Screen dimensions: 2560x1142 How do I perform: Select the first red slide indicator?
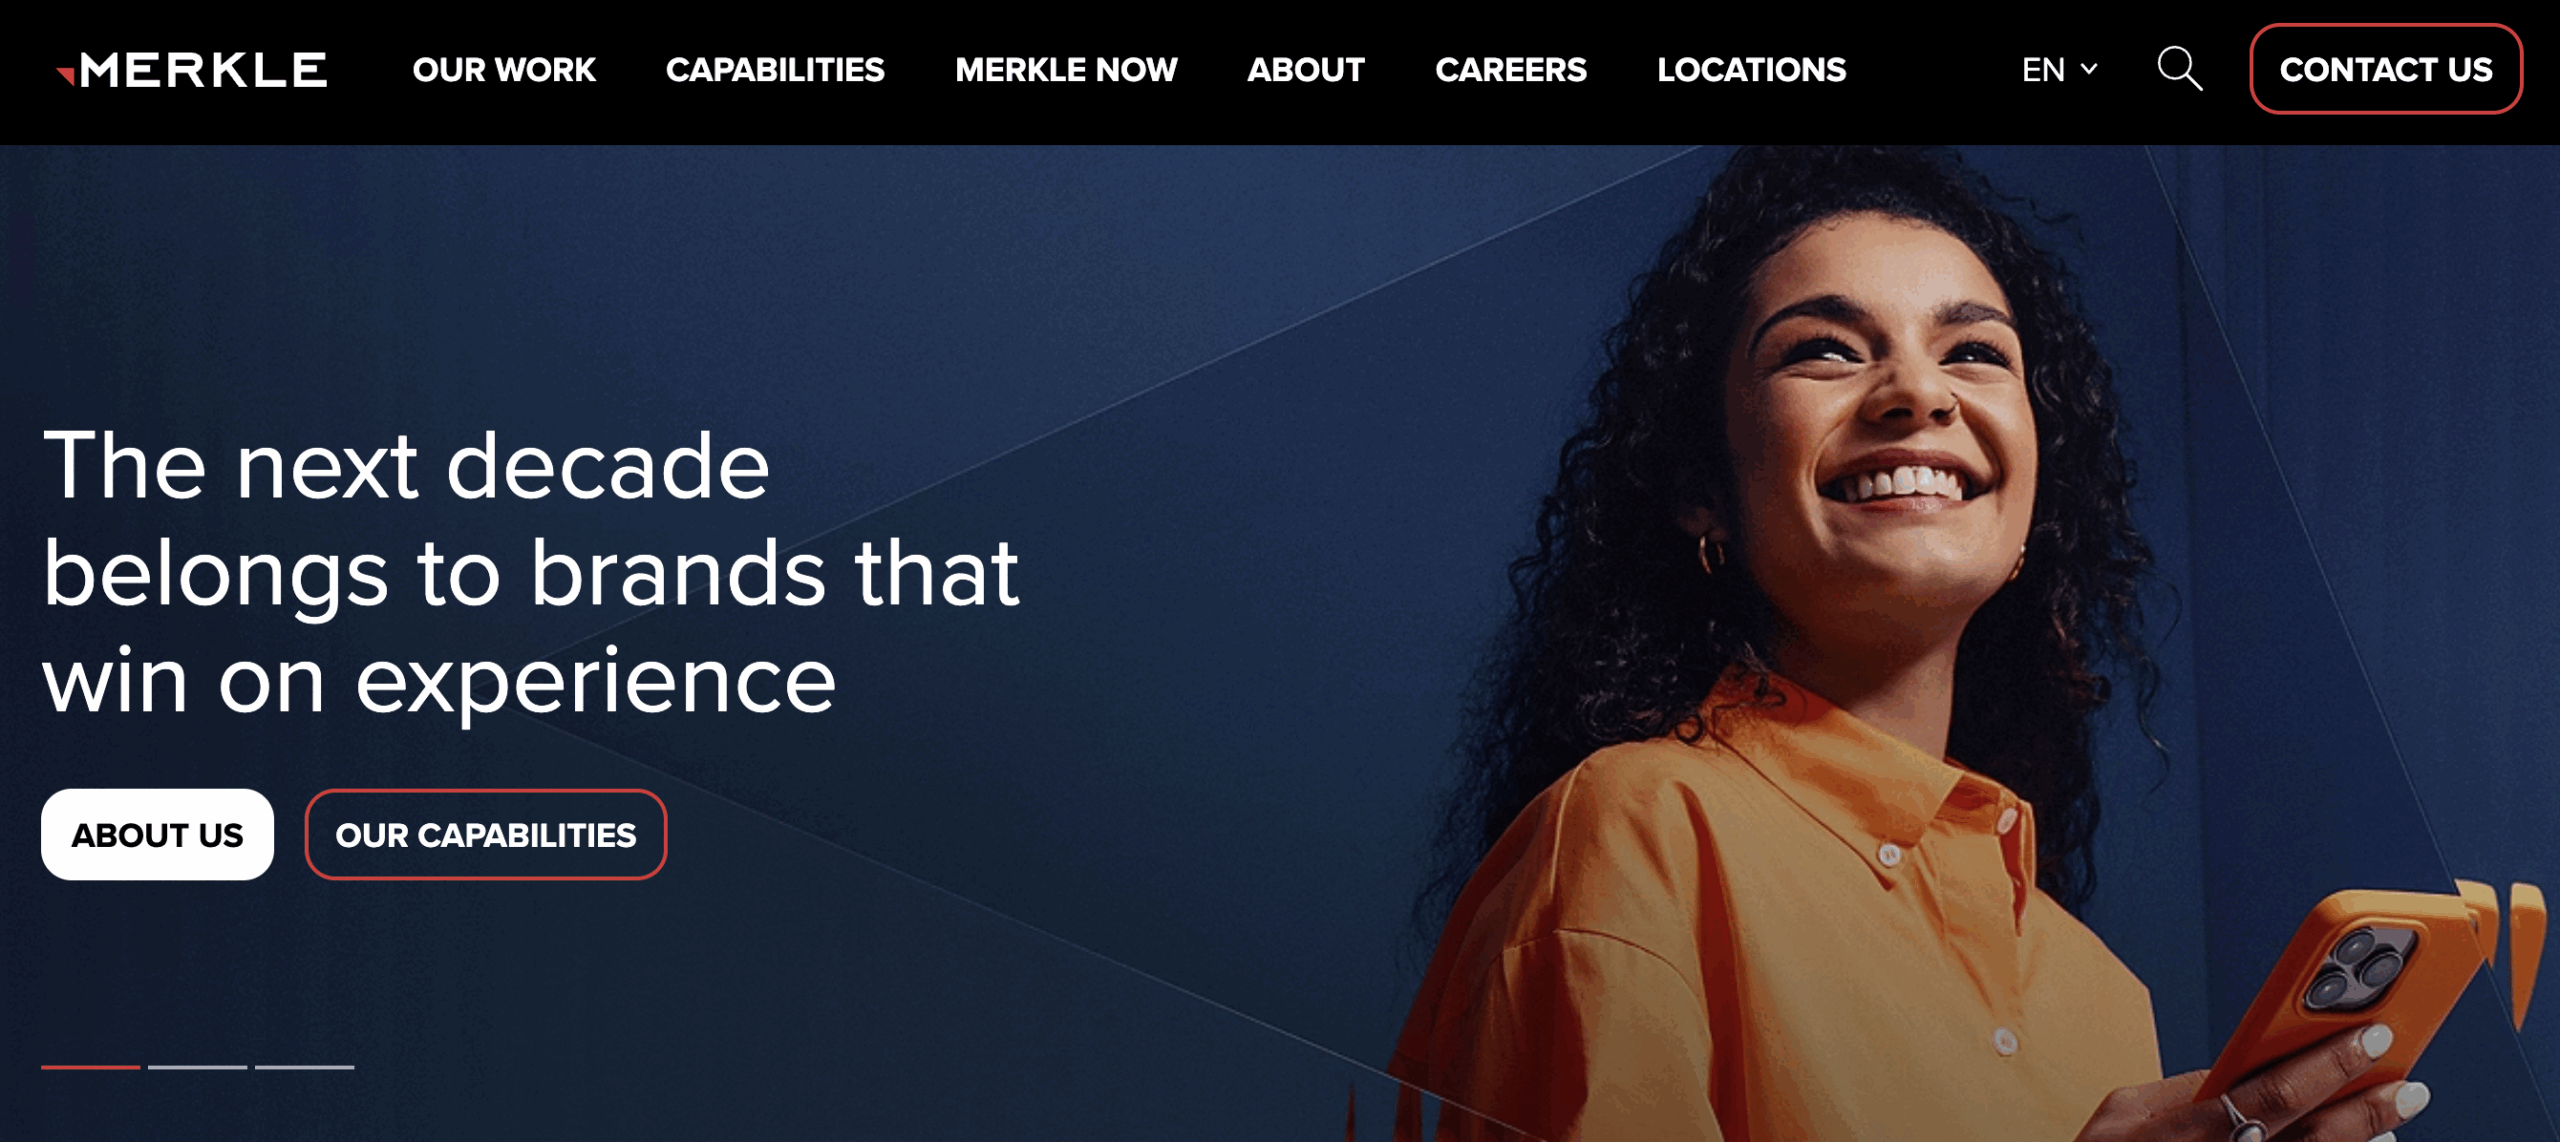pyautogui.click(x=90, y=1067)
